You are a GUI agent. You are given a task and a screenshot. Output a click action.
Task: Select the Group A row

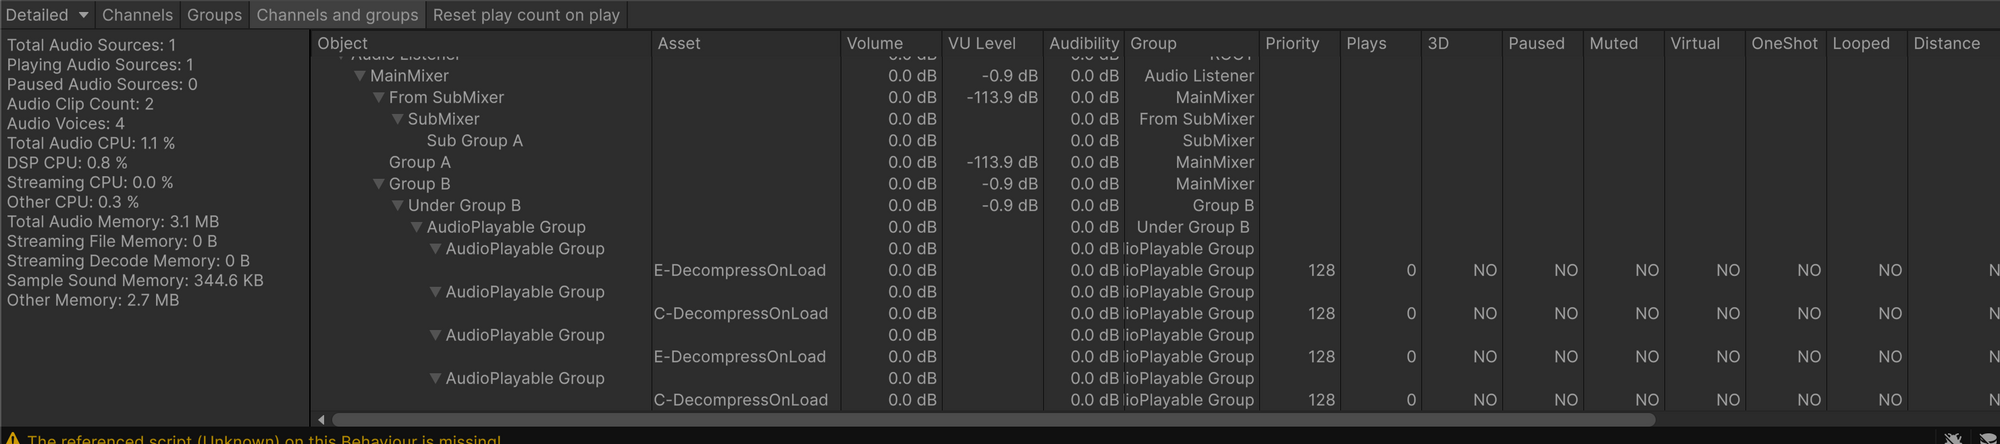tap(419, 163)
